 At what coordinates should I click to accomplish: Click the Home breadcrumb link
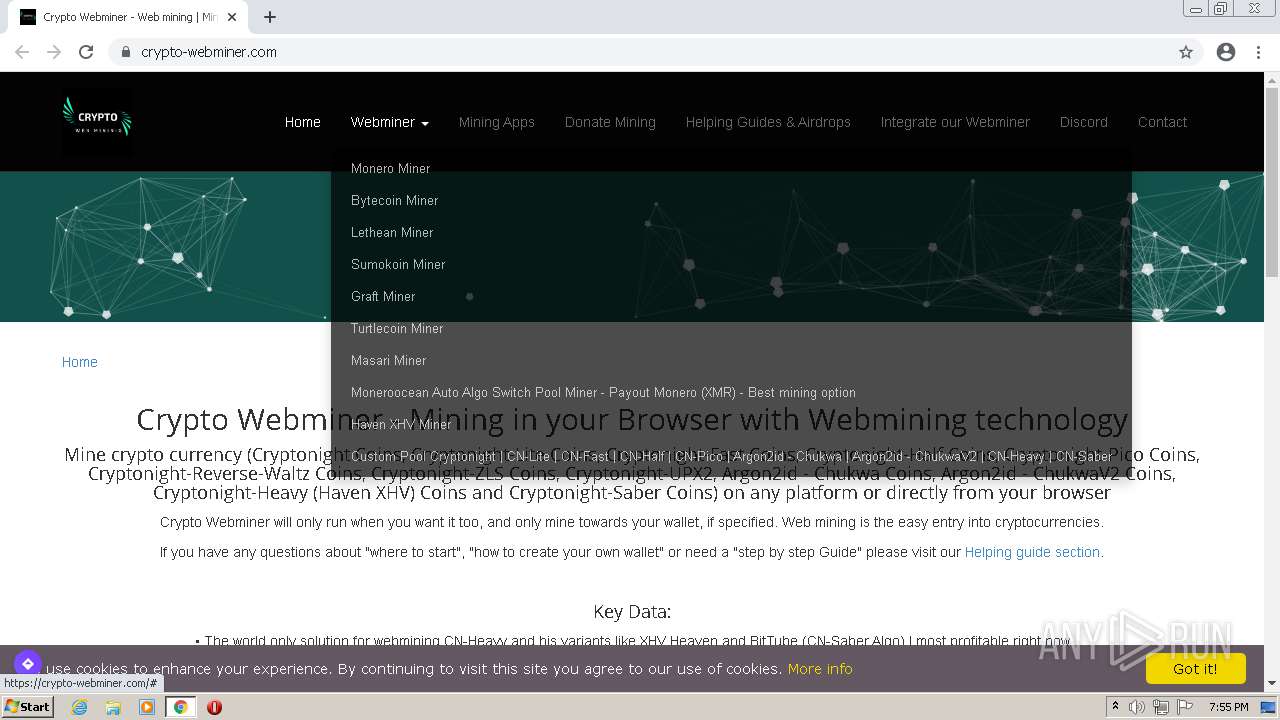tap(80, 362)
